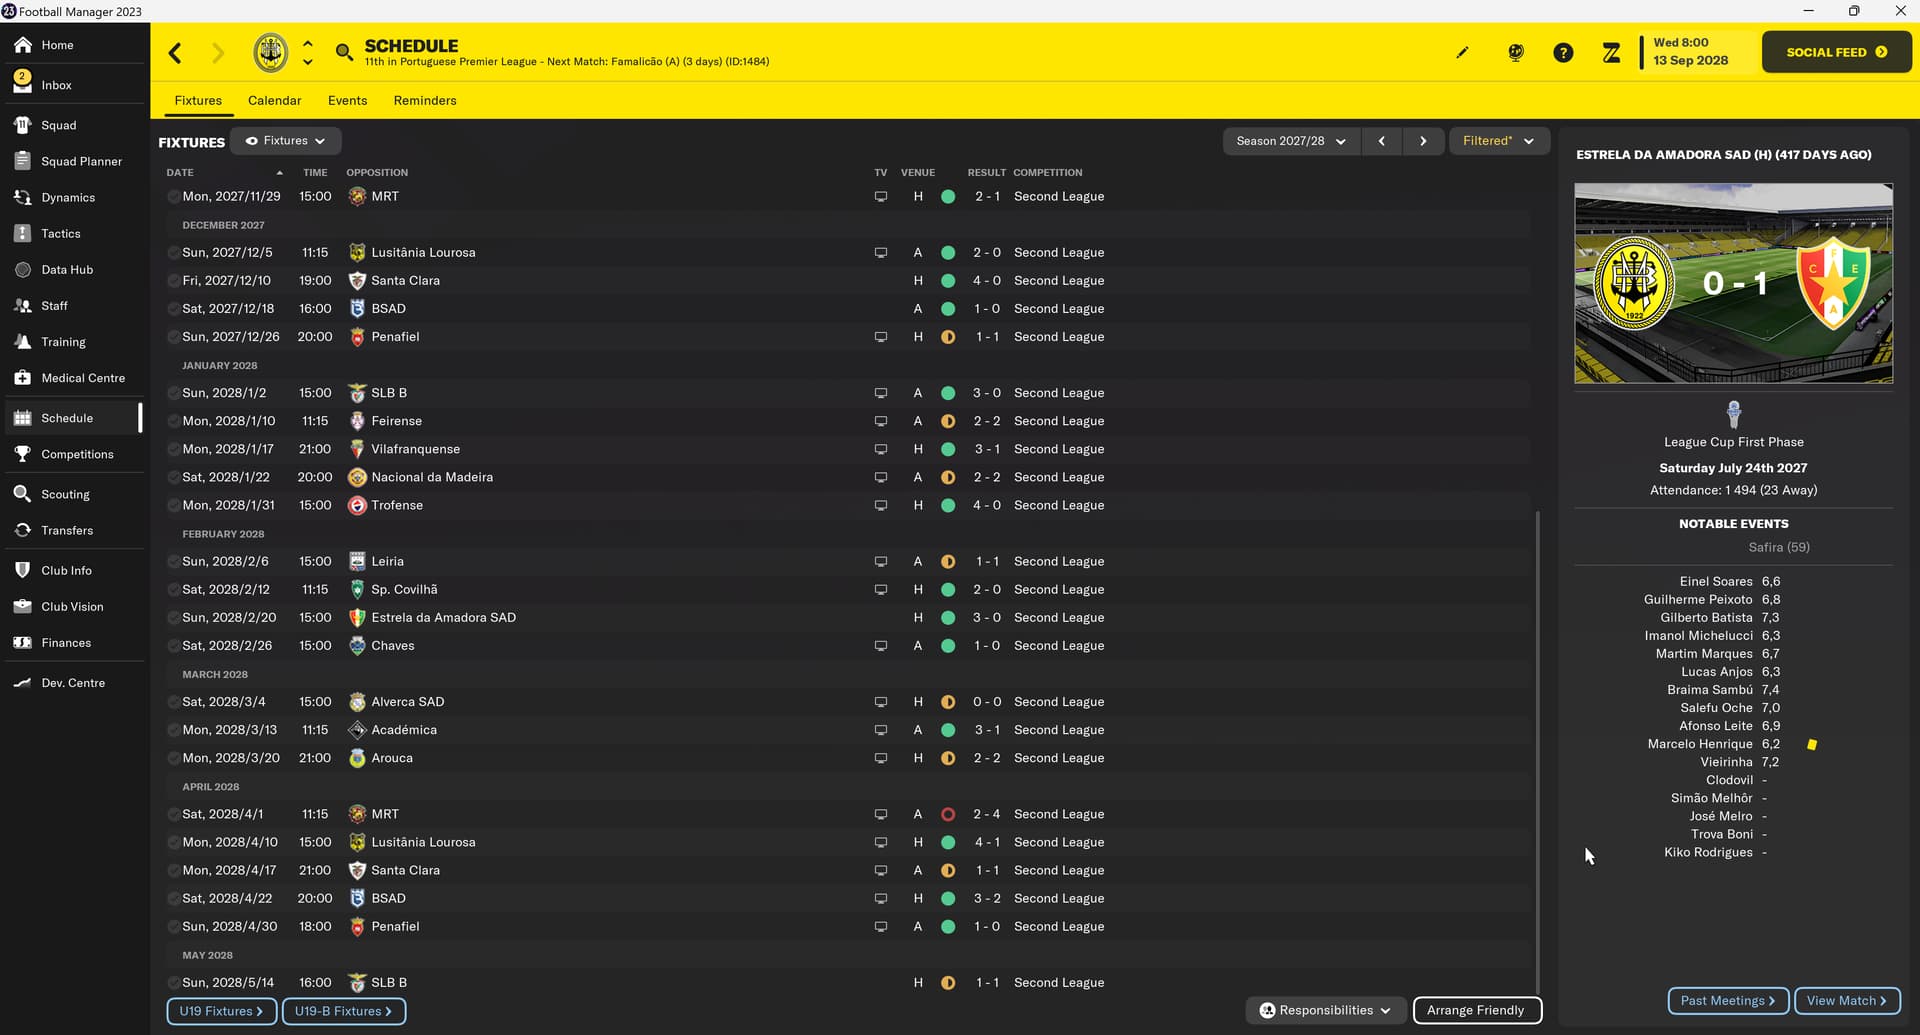The height and width of the screenshot is (1035, 1920).
Task: Open the search magnifier in the header
Action: (344, 52)
